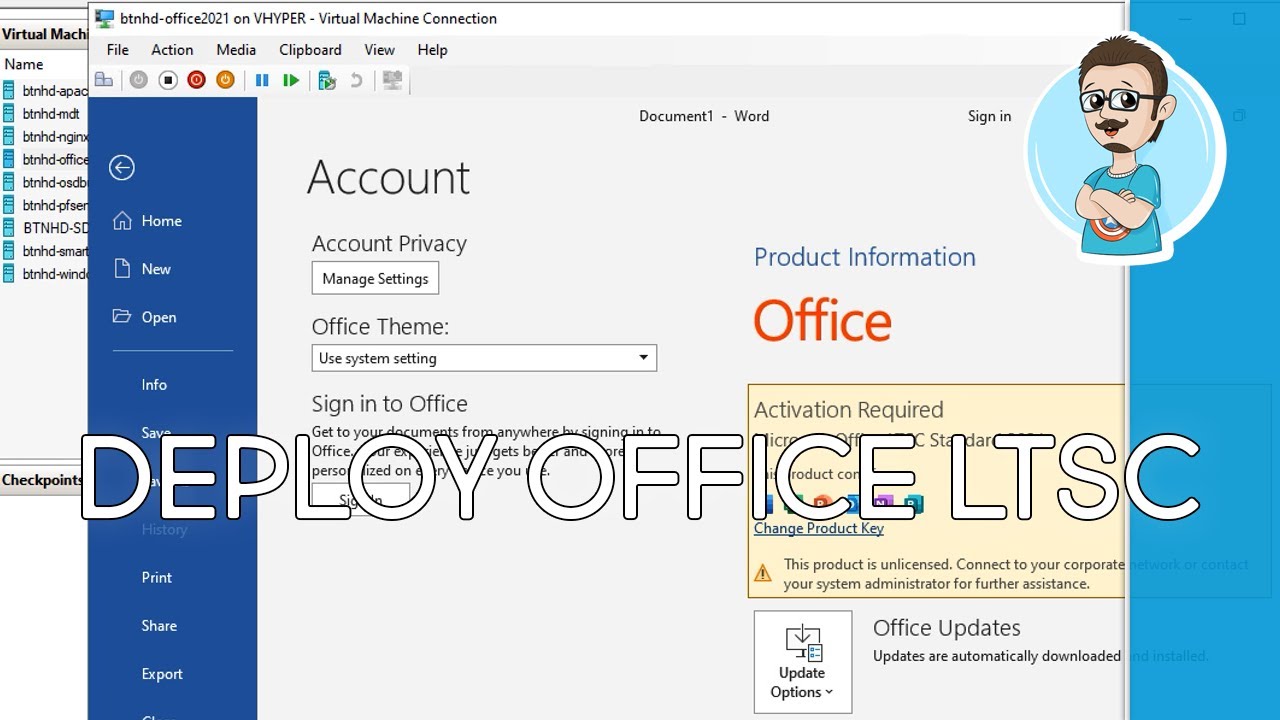
Task: Open the Update Options dropdown button
Action: 803,662
